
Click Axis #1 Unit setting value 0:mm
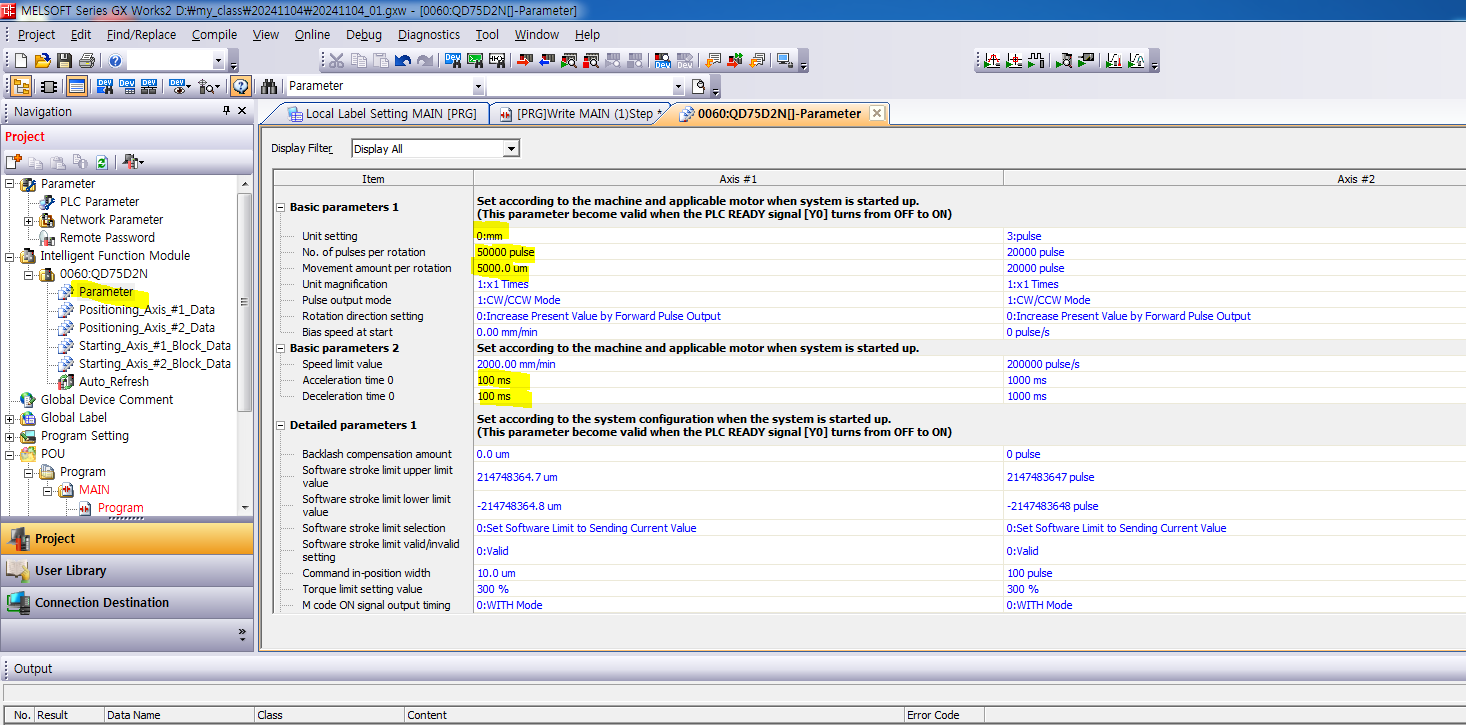pyautogui.click(x=738, y=236)
